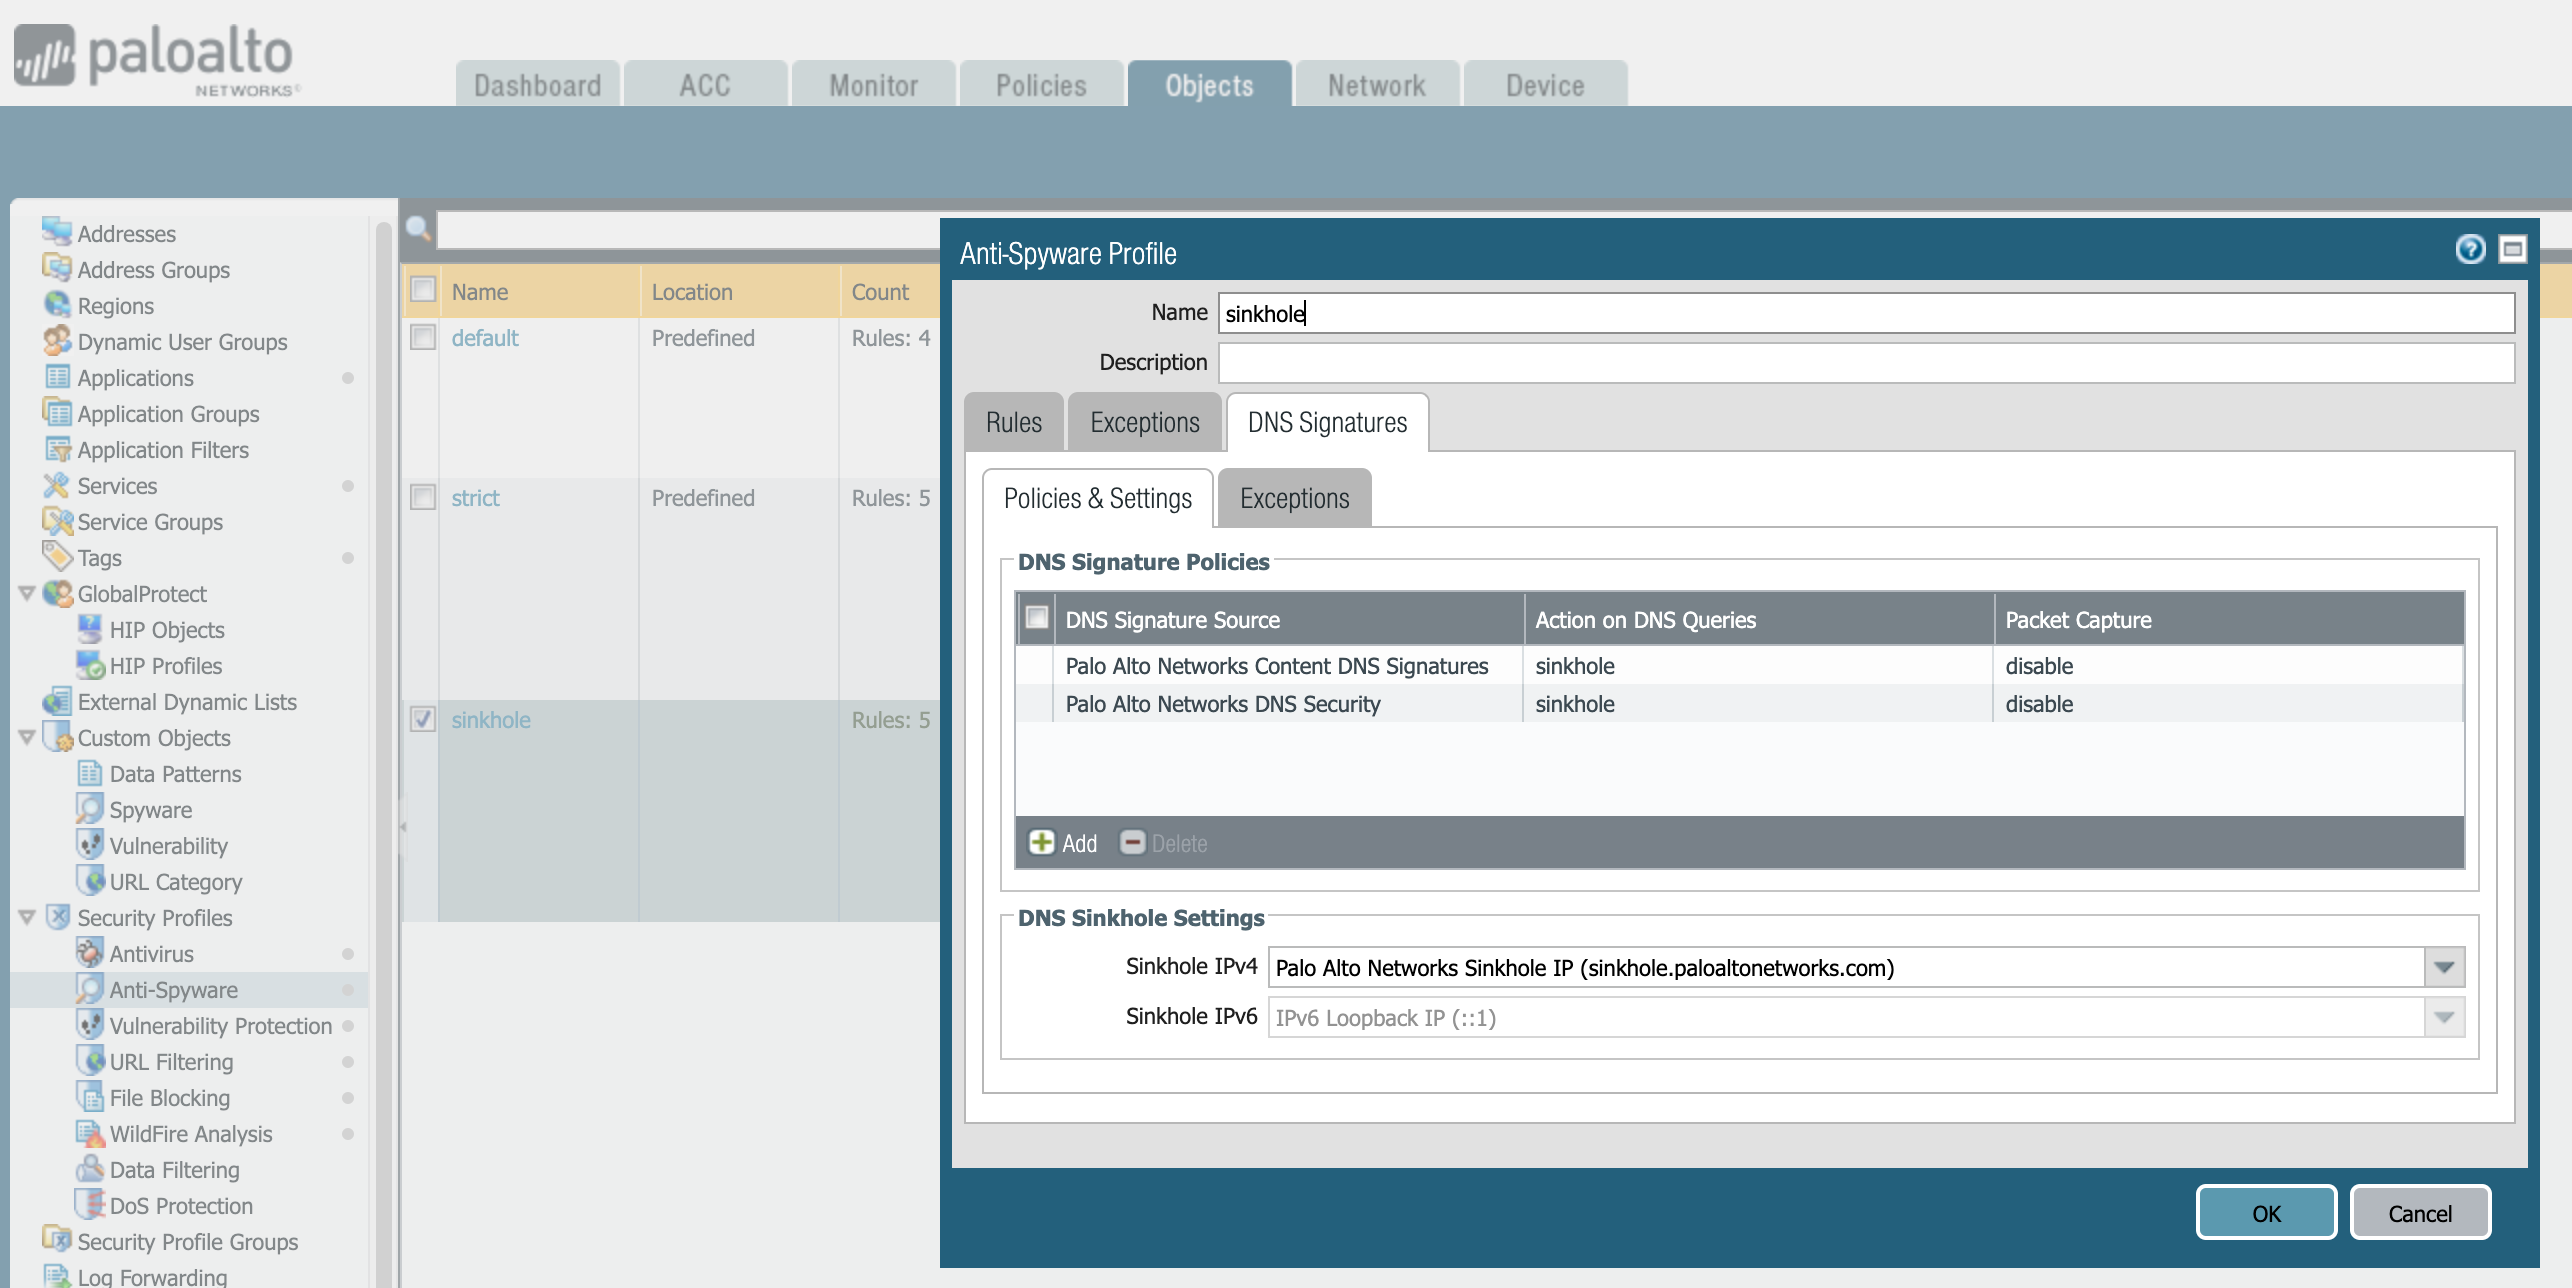Click the Add button under DNS Signature Policies

1062,843
